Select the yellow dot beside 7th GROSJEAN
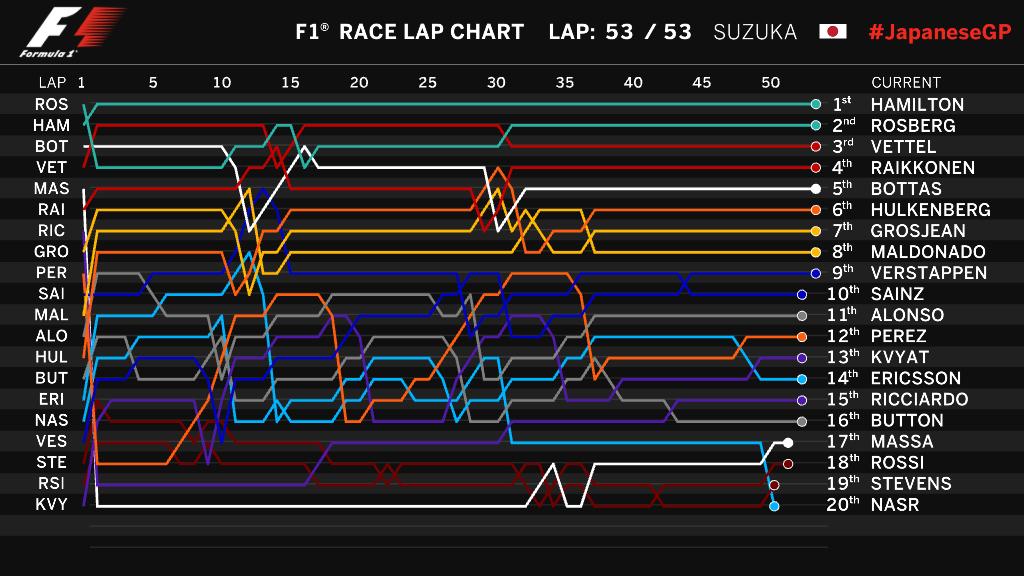 point(816,231)
